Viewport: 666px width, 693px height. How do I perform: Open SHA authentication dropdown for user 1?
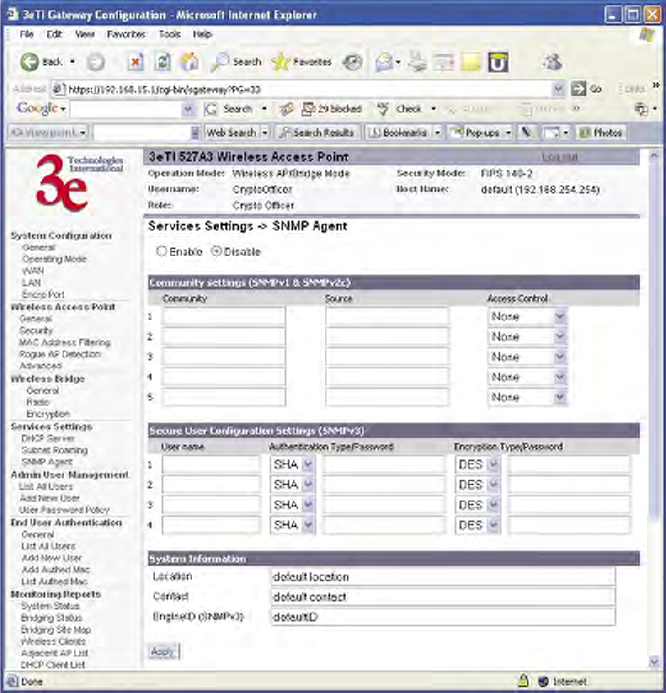click(308, 465)
